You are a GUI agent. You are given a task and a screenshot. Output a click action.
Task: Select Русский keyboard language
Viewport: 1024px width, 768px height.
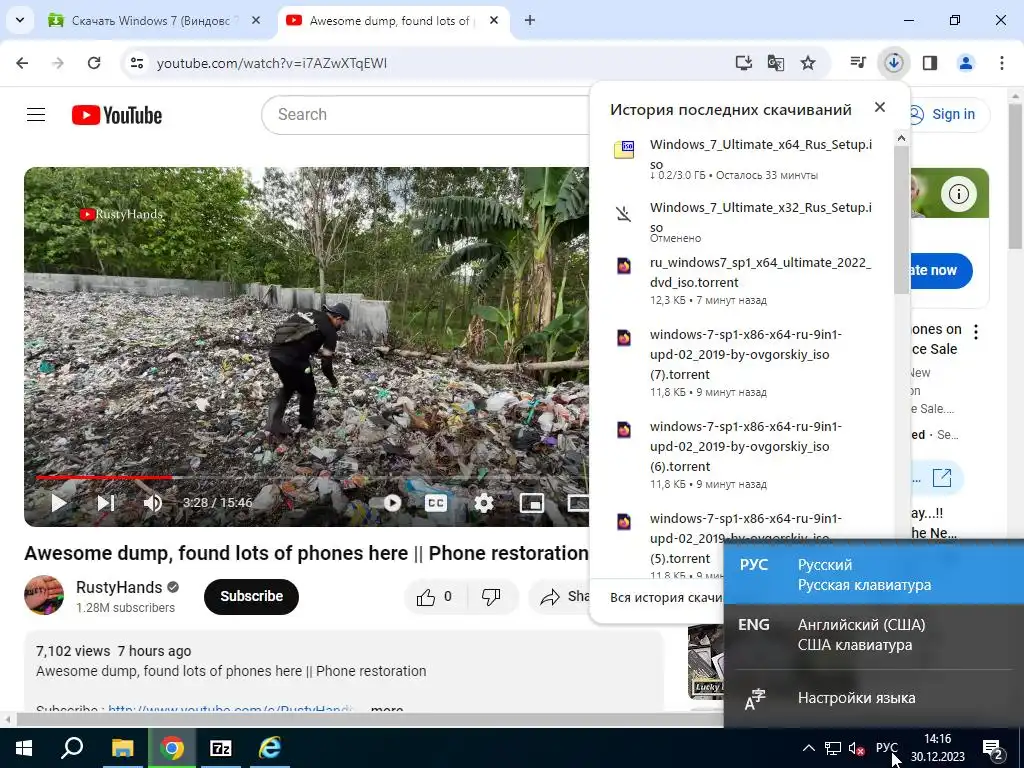[874, 575]
